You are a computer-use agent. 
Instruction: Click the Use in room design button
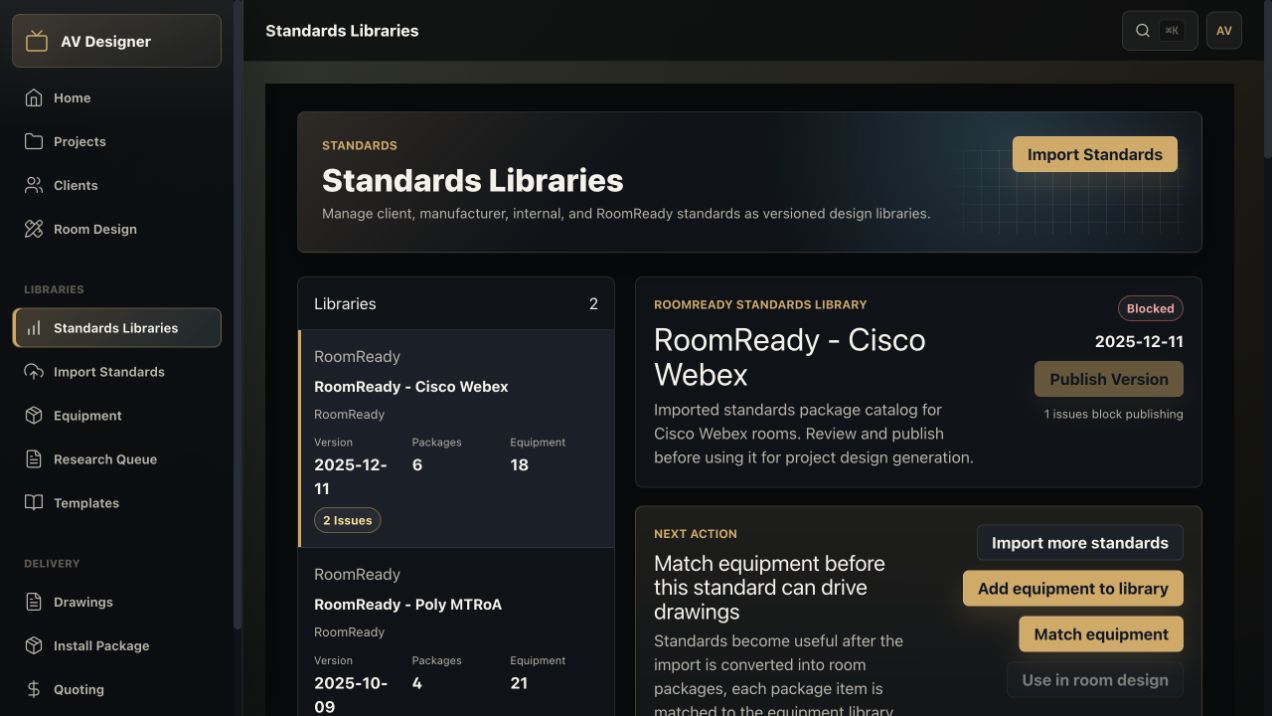pyautogui.click(x=1095, y=680)
